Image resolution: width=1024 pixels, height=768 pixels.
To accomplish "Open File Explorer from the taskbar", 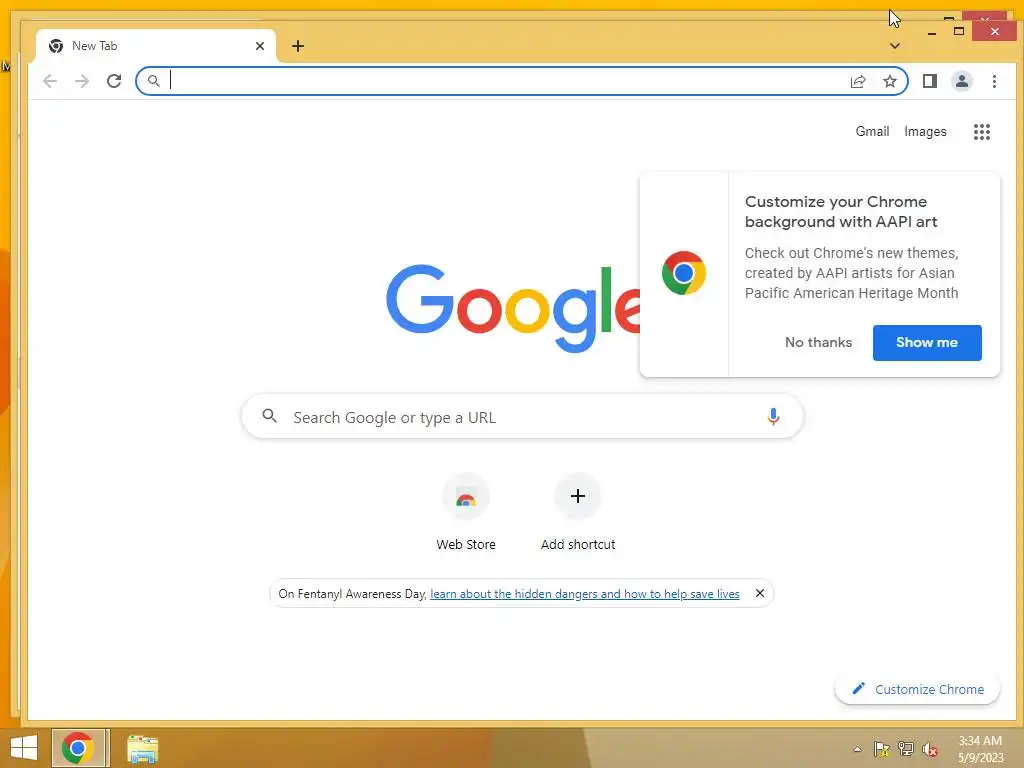I will click(142, 748).
